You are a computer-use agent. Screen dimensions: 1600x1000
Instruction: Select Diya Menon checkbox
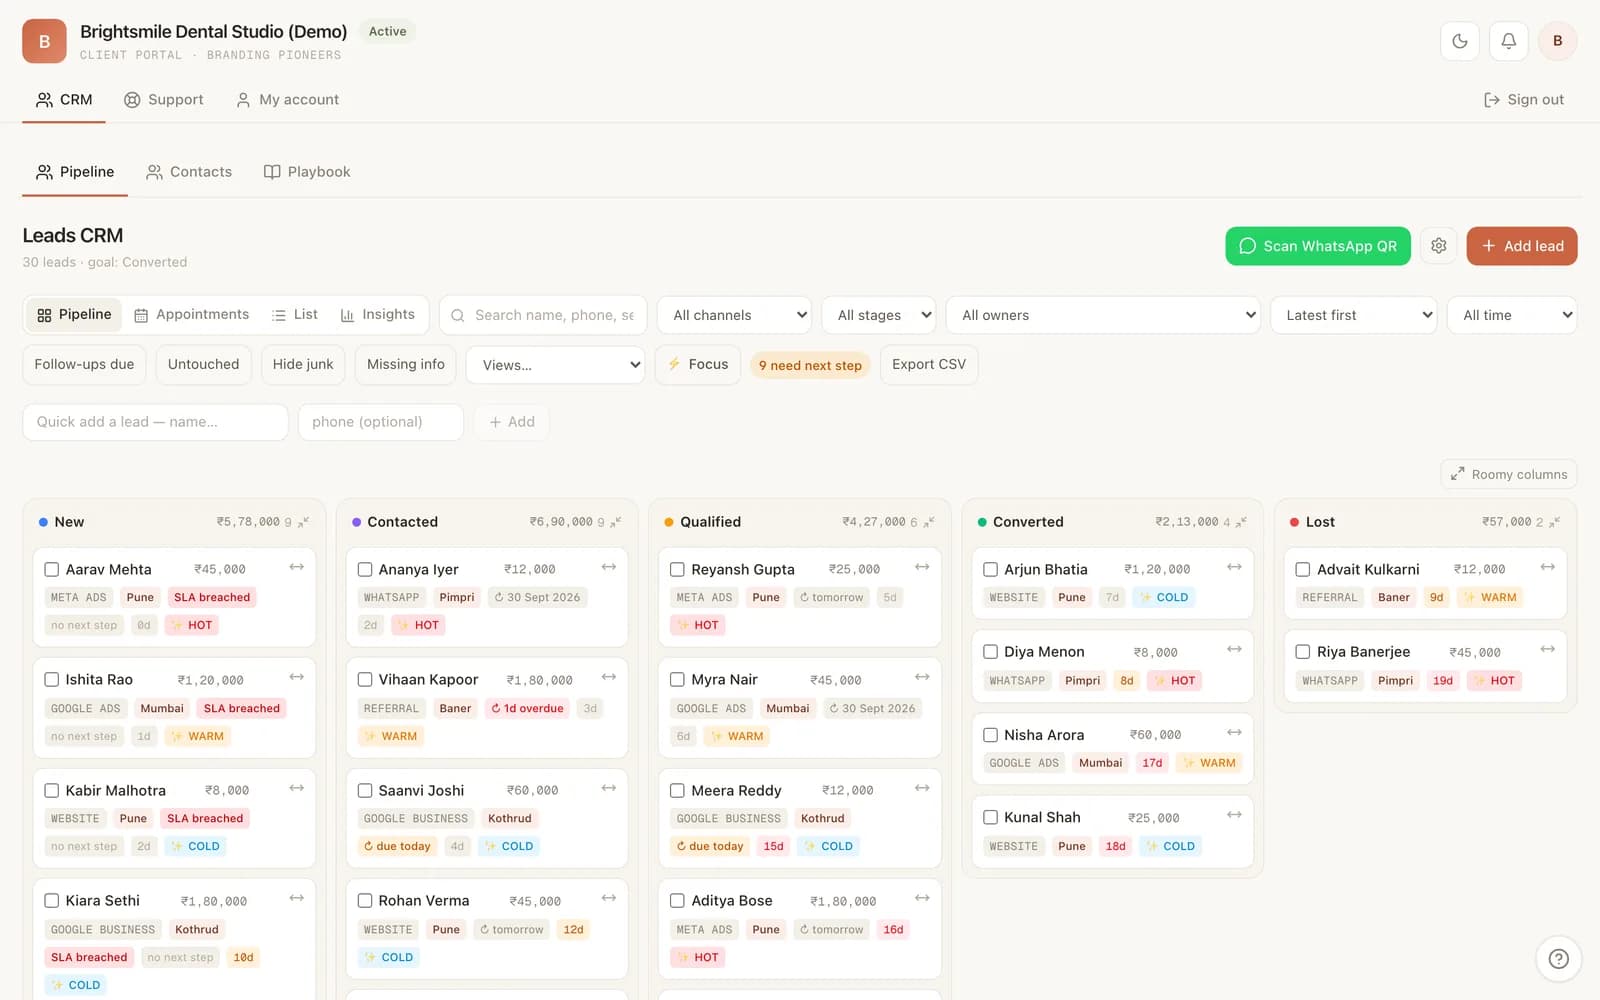coord(990,652)
